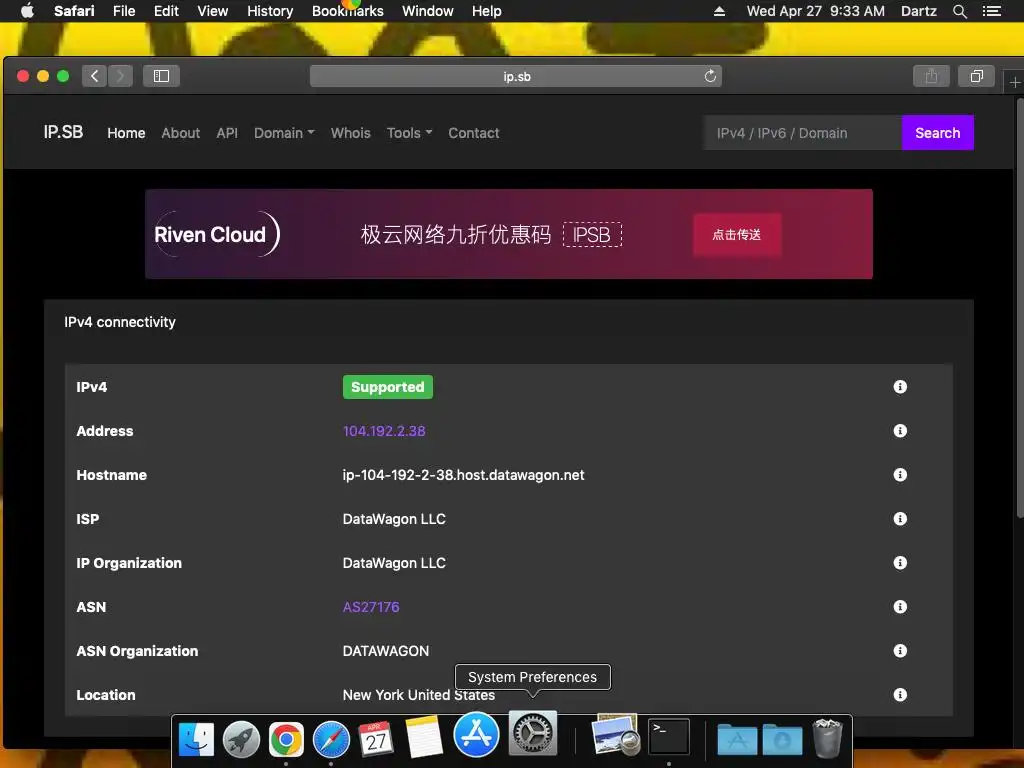
Task: Open the Contact nav link
Action: click(473, 133)
